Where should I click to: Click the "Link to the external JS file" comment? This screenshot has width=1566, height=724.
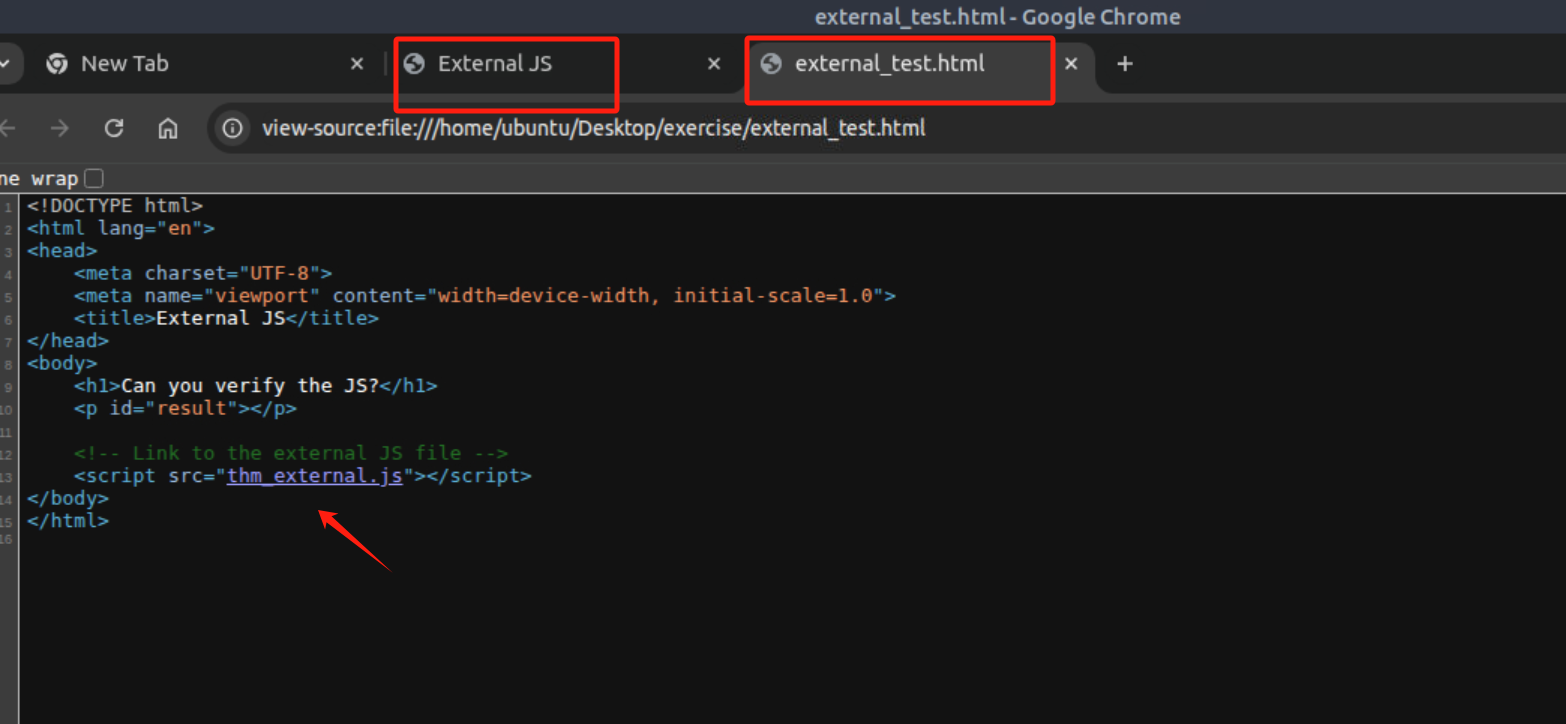point(291,453)
